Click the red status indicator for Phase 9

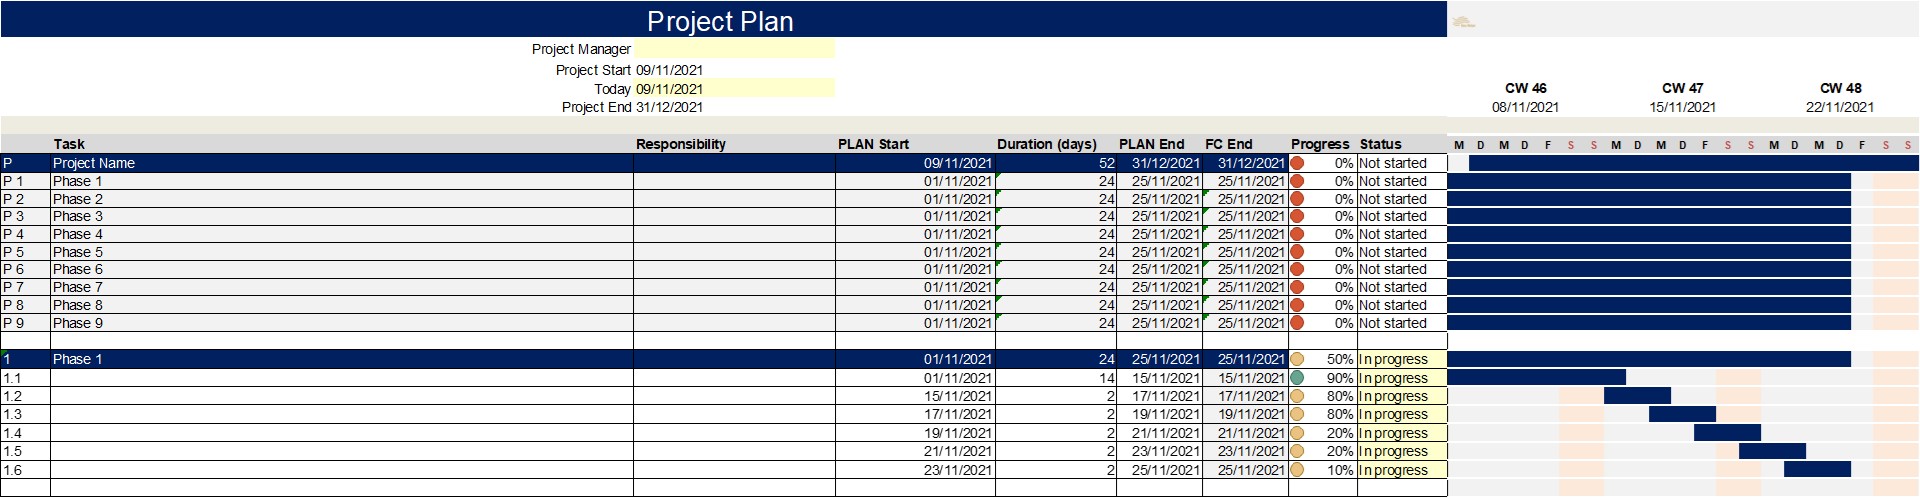[x=1297, y=323]
